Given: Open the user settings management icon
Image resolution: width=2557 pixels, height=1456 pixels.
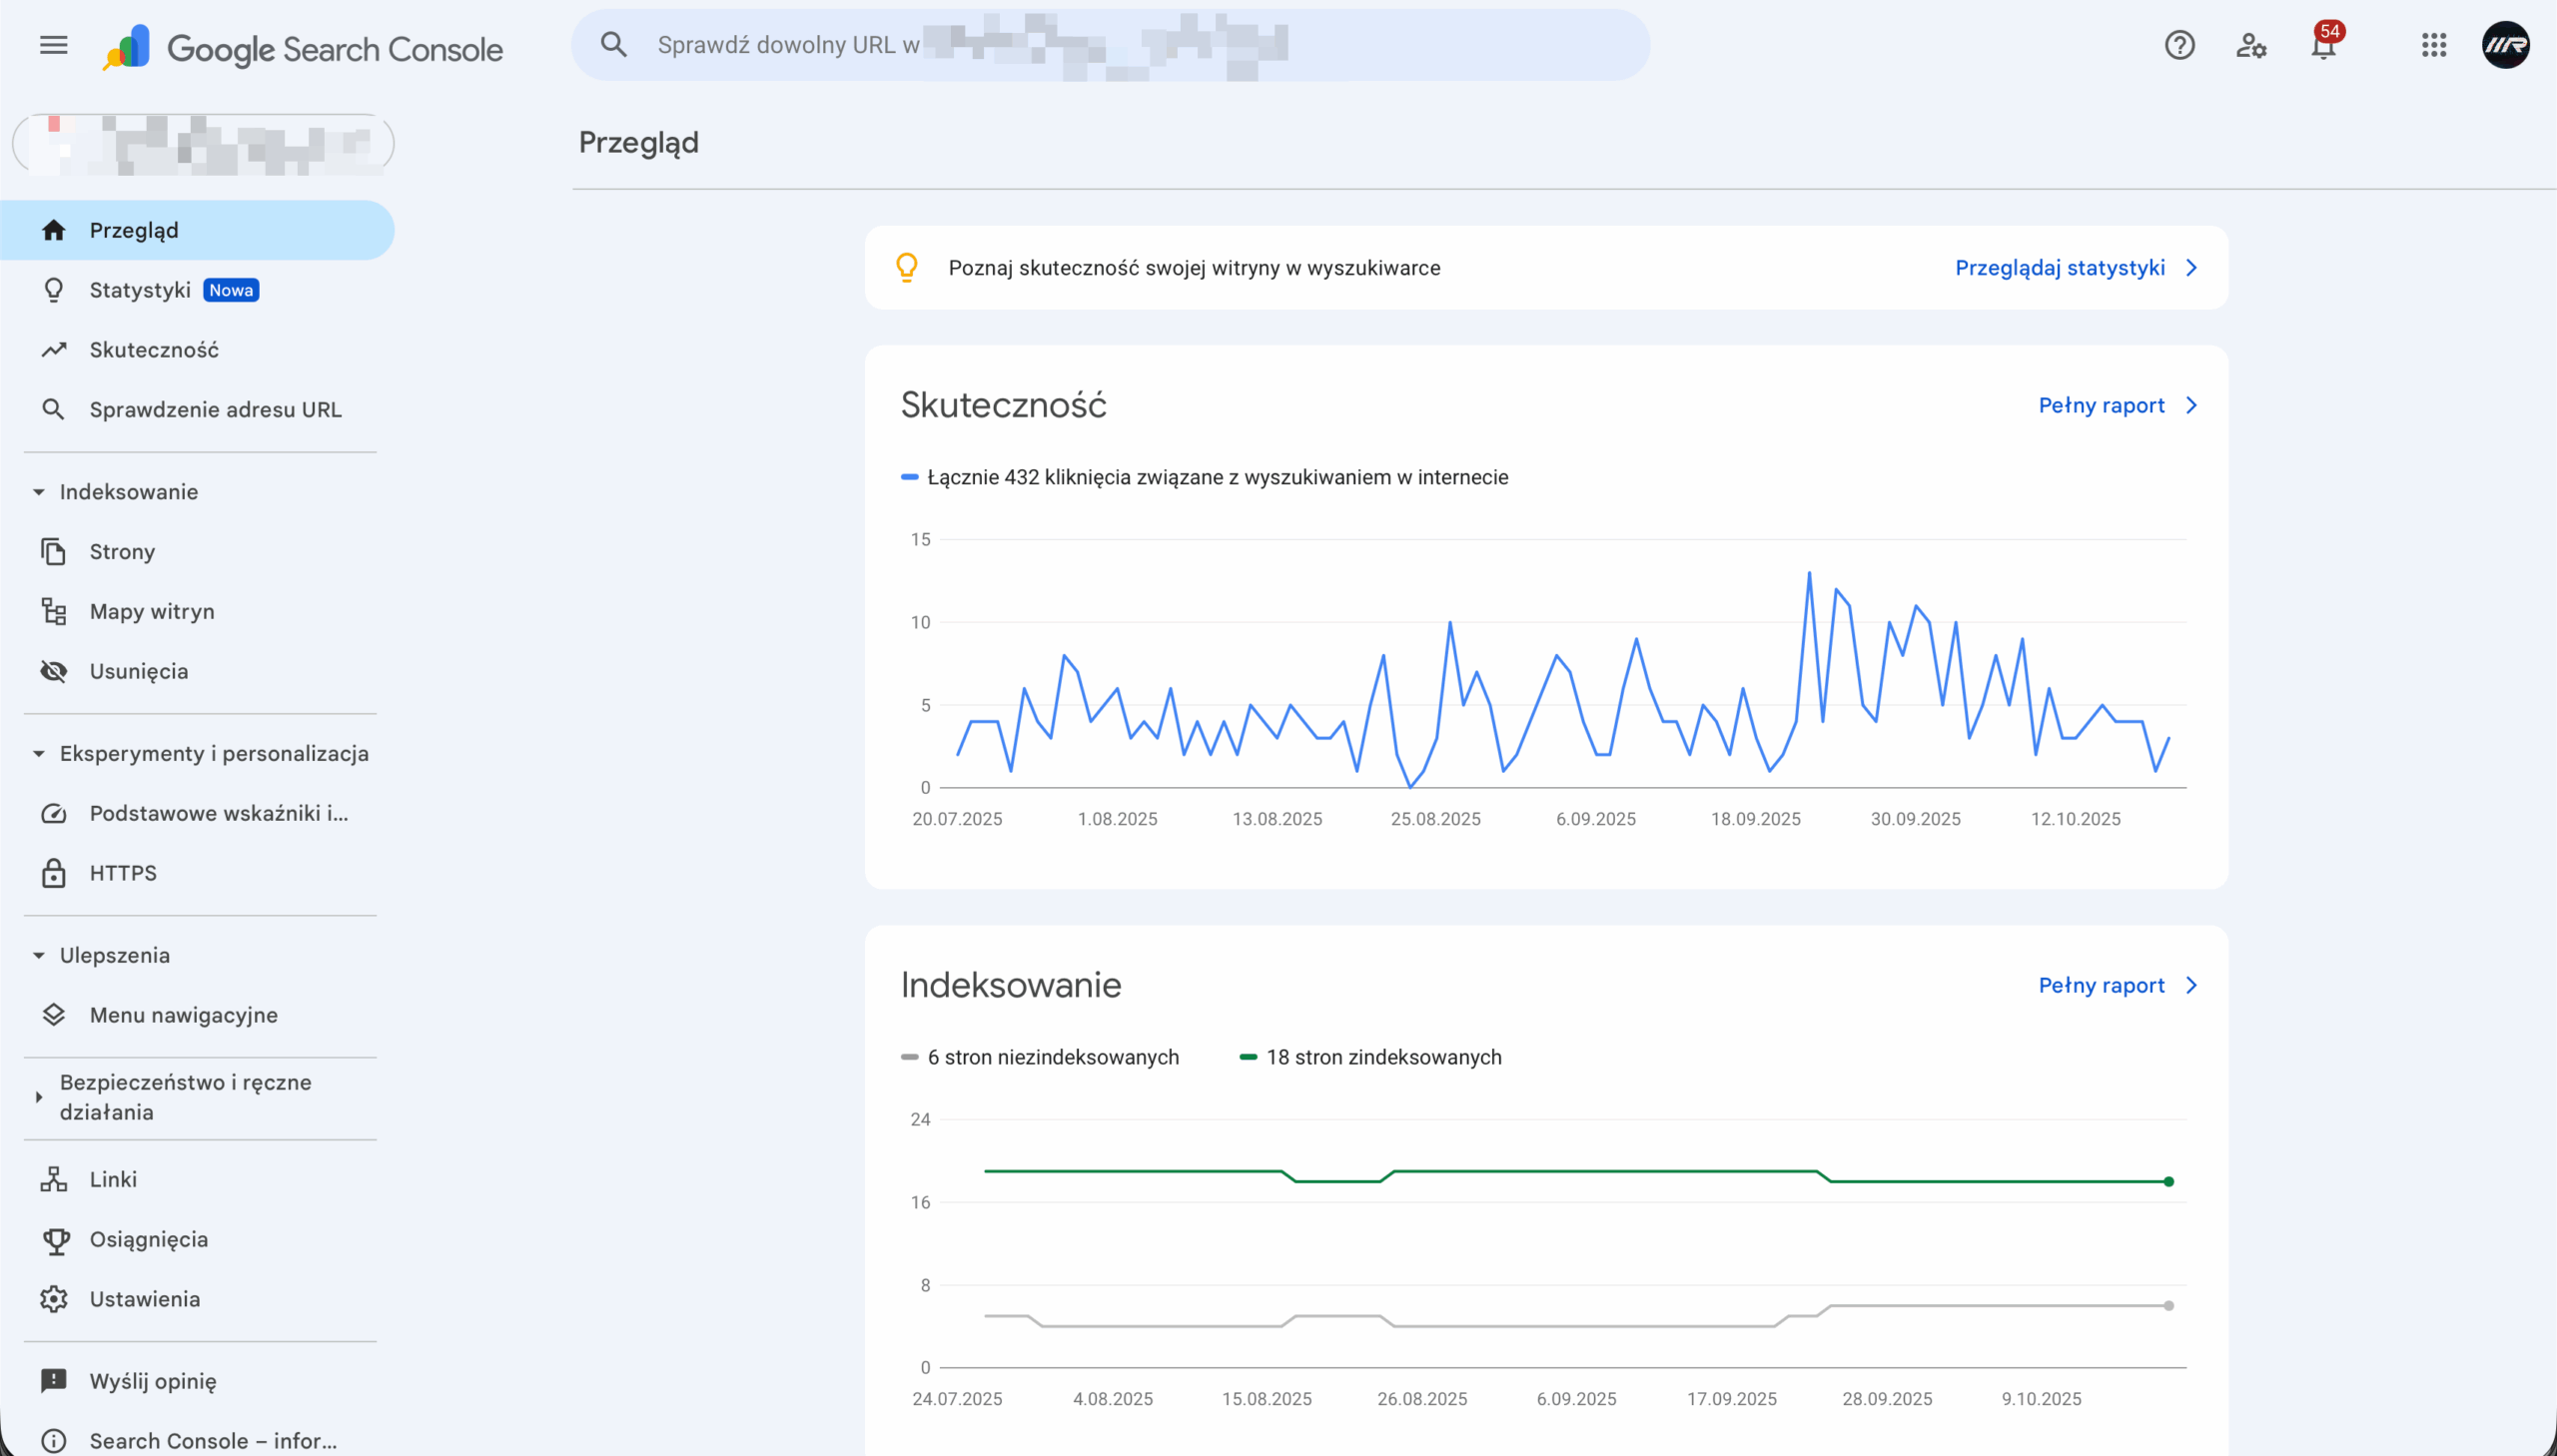Looking at the screenshot, I should pyautogui.click(x=2251, y=45).
